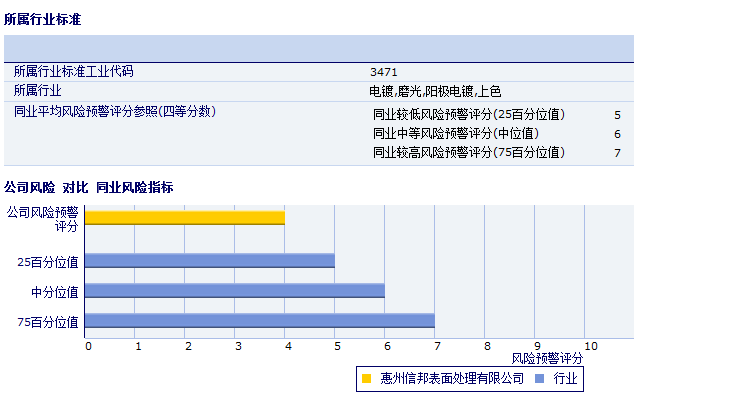Screen dimensions: 736x400
Task: Click the blue 75百分位值 bar
Action: coord(260,321)
